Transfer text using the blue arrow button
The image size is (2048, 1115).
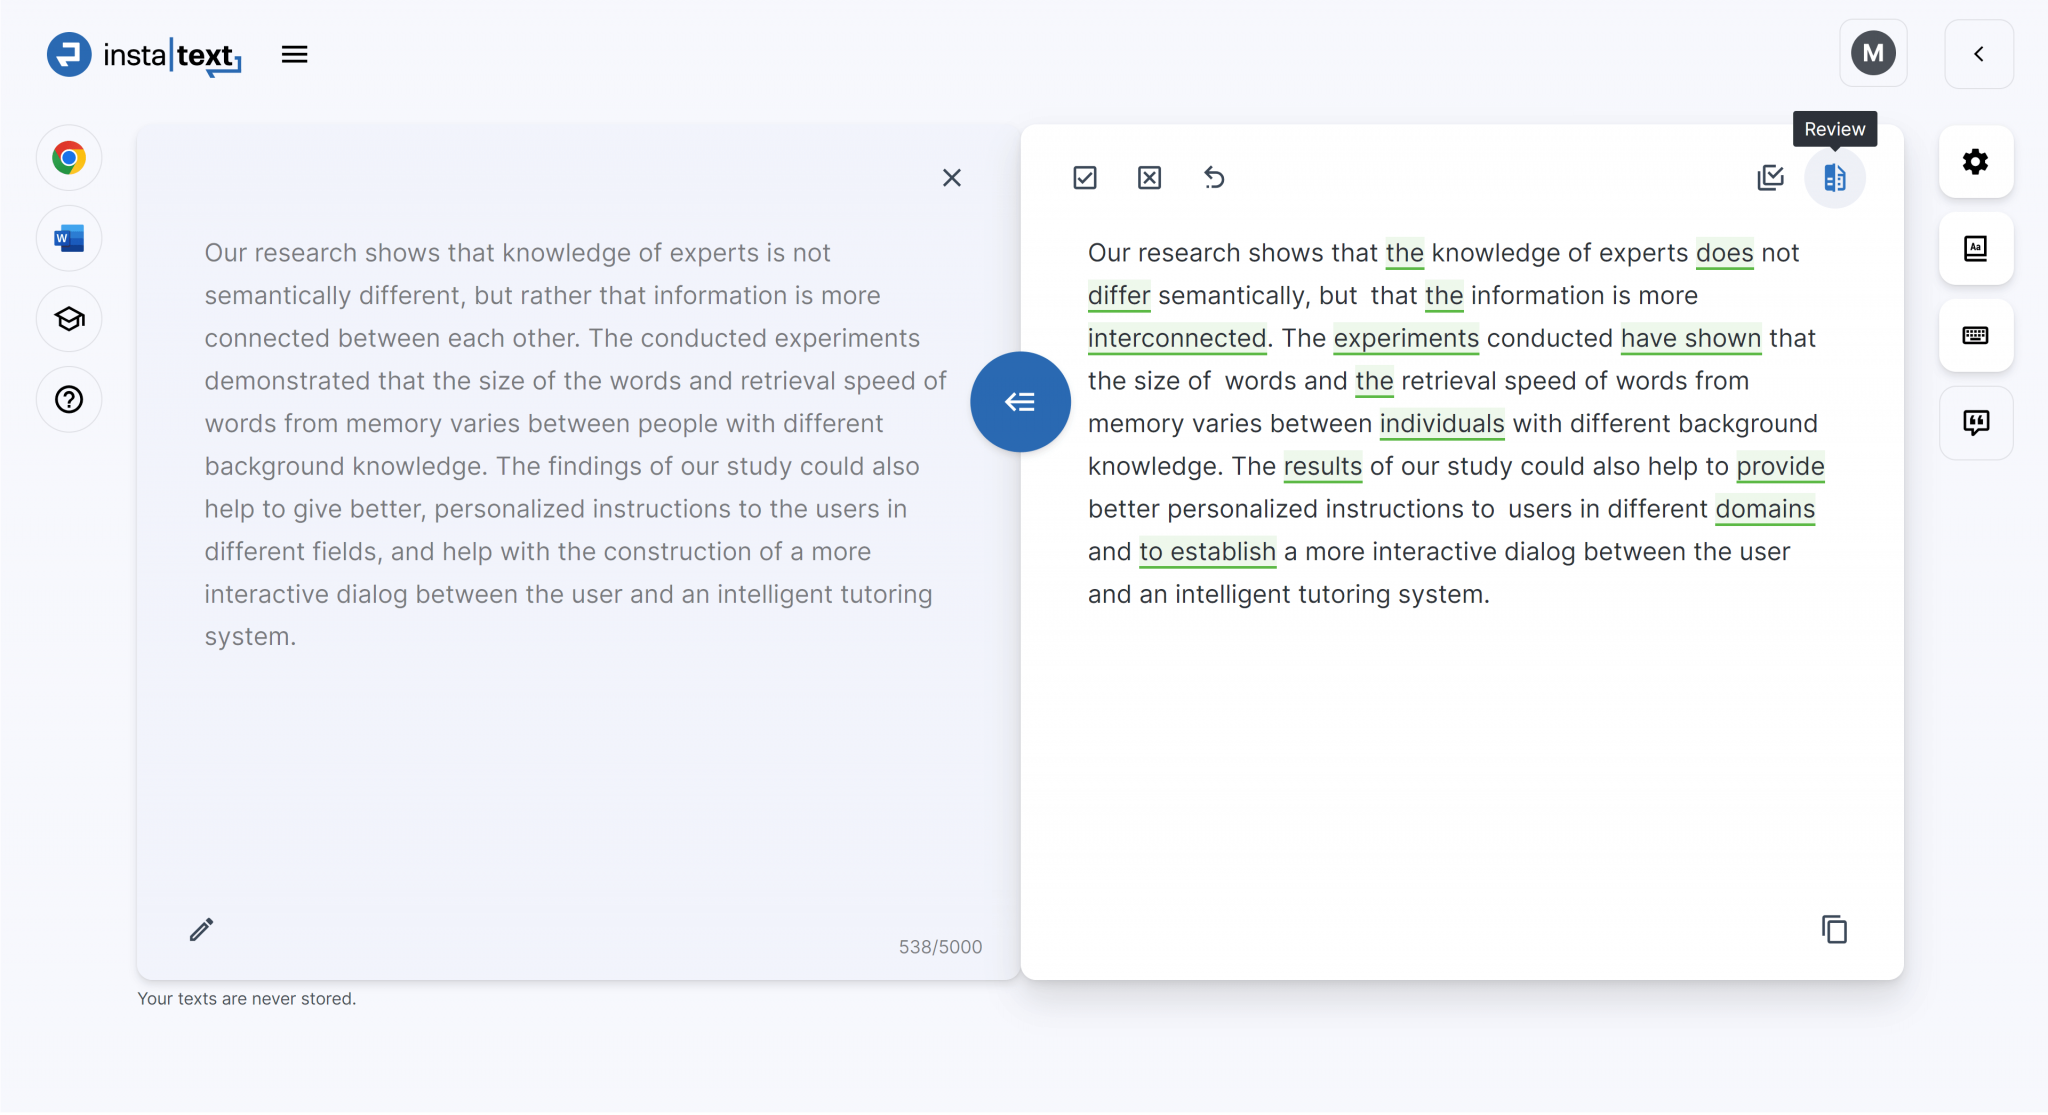point(1019,401)
